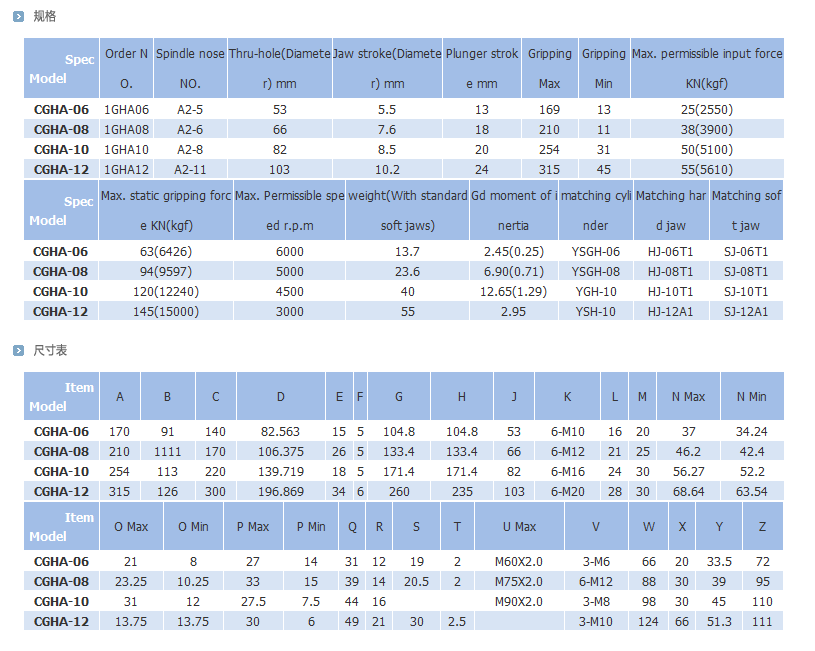Click weight value 23.6
This screenshot has height=651, width=815.
click(x=407, y=271)
